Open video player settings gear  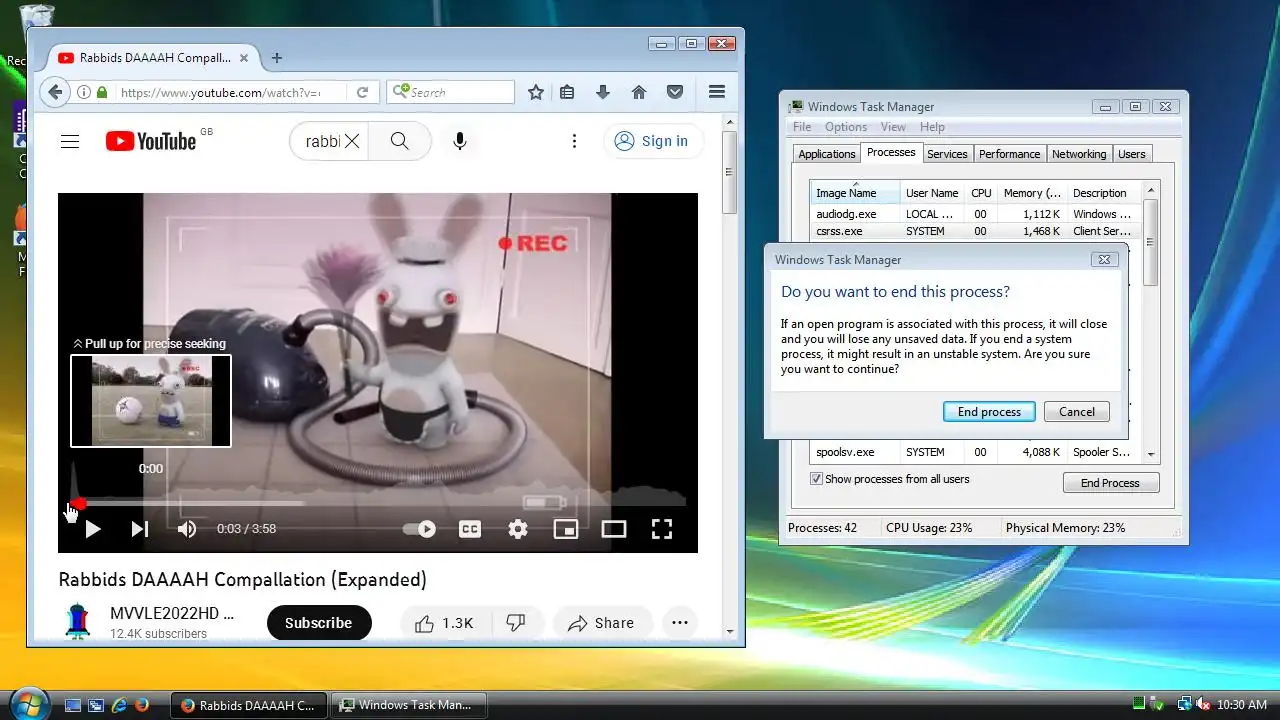point(518,529)
